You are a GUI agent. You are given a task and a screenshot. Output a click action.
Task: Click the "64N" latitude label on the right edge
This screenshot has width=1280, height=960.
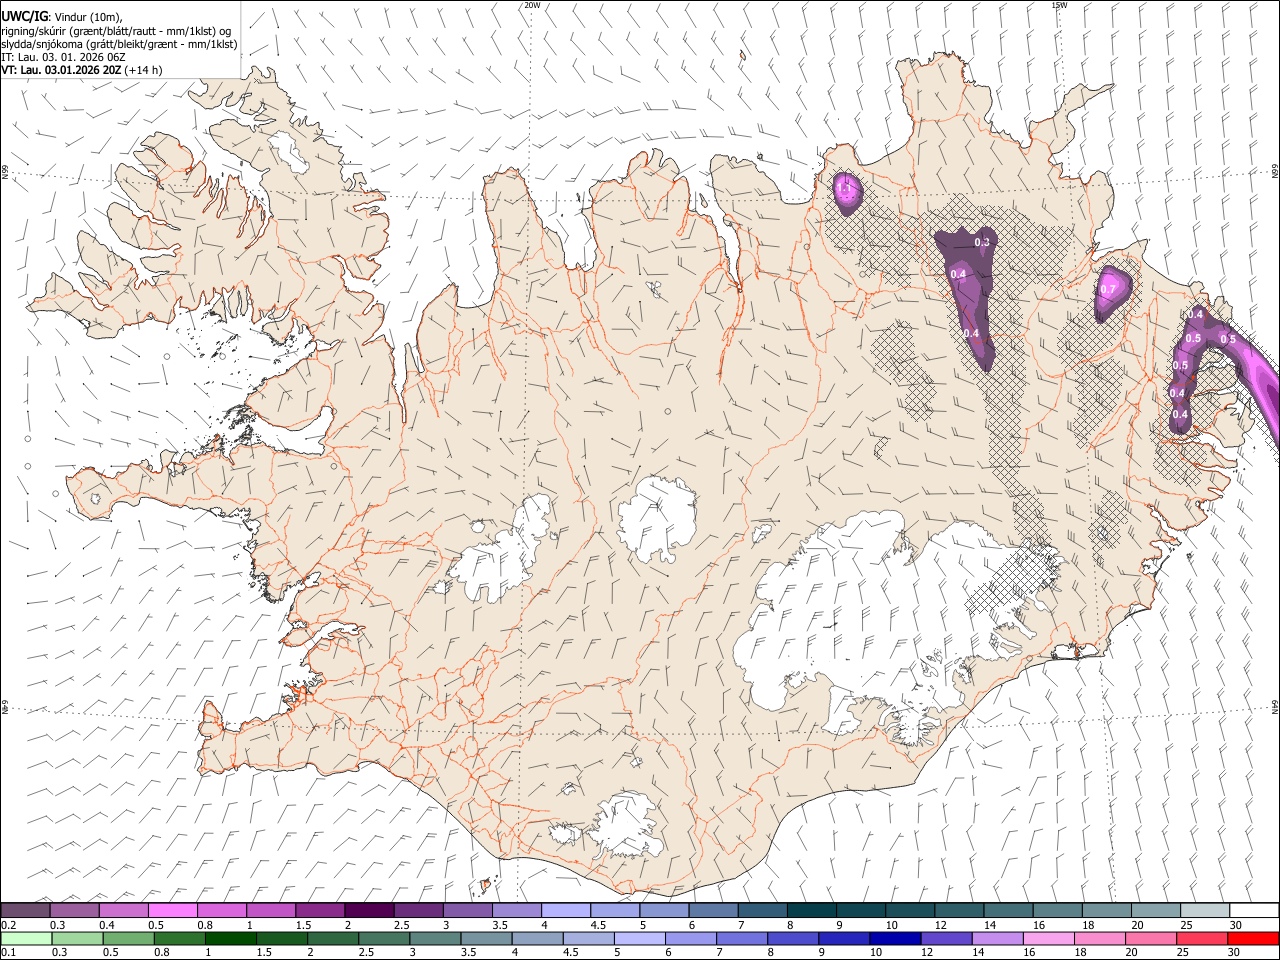pyautogui.click(x=1275, y=706)
